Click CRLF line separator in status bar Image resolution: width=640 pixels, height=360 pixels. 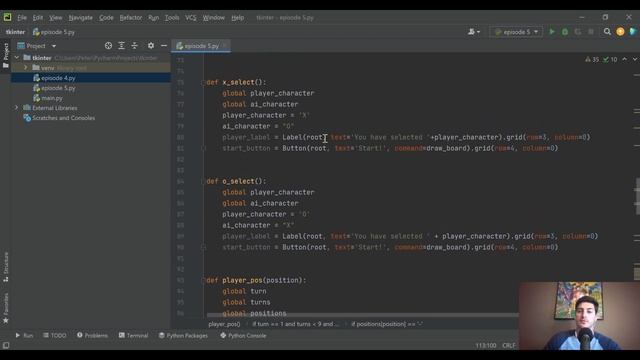pyautogui.click(x=509, y=345)
